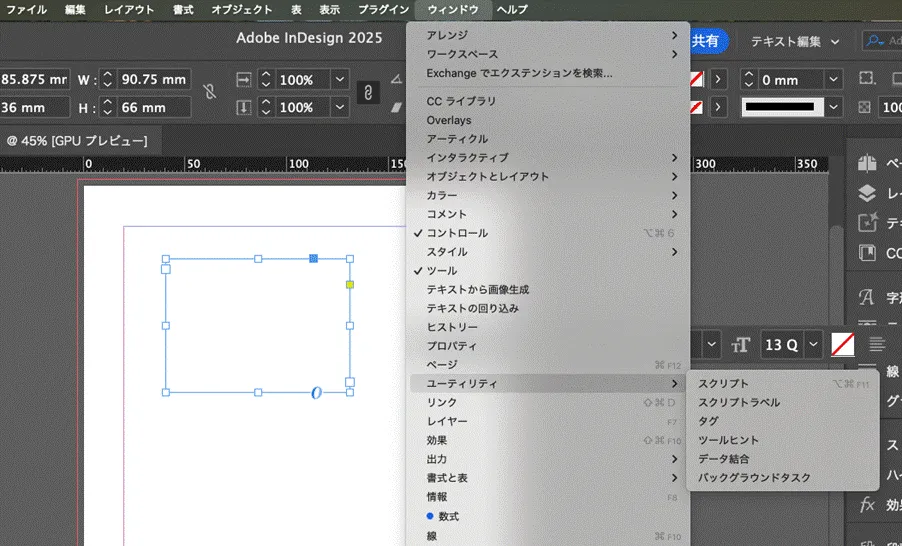
Task: Click the width stepper arrows beside W
Action: click(107, 79)
